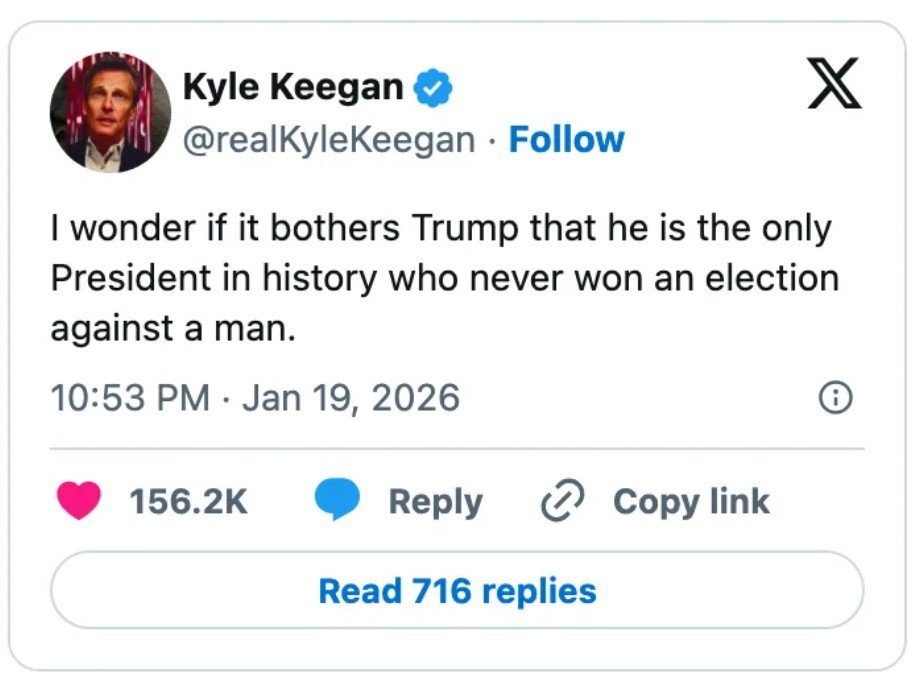The height and width of the screenshot is (681, 916).
Task: Click the blue reply speech bubble icon
Action: point(337,501)
